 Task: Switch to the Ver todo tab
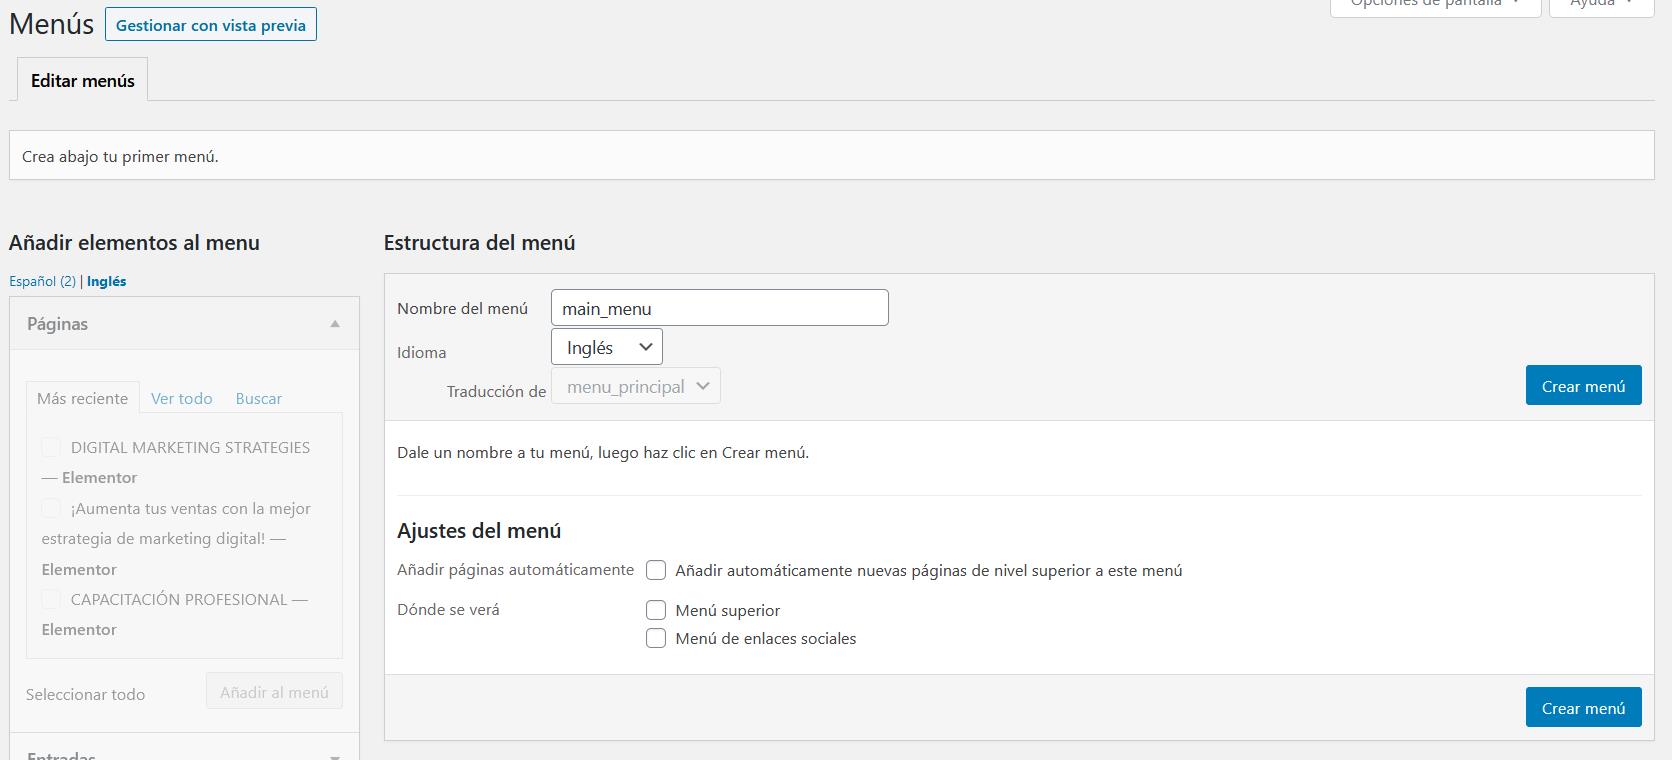coord(181,398)
